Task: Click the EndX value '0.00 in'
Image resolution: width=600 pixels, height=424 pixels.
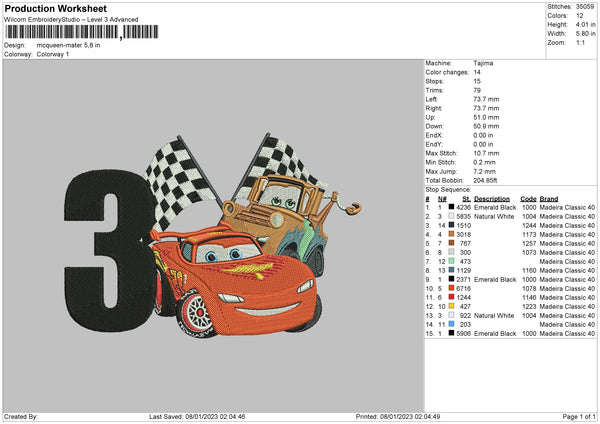Action: pos(483,135)
